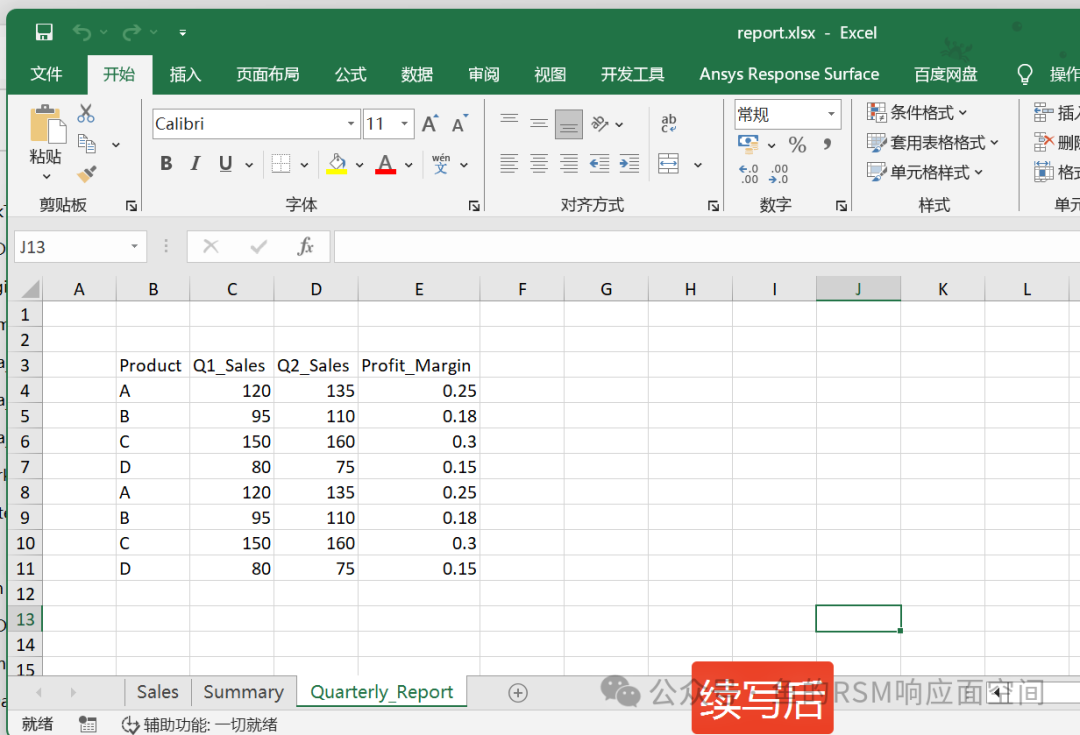The height and width of the screenshot is (735, 1080).
Task: Click the Cut scissors icon
Action: 86,113
